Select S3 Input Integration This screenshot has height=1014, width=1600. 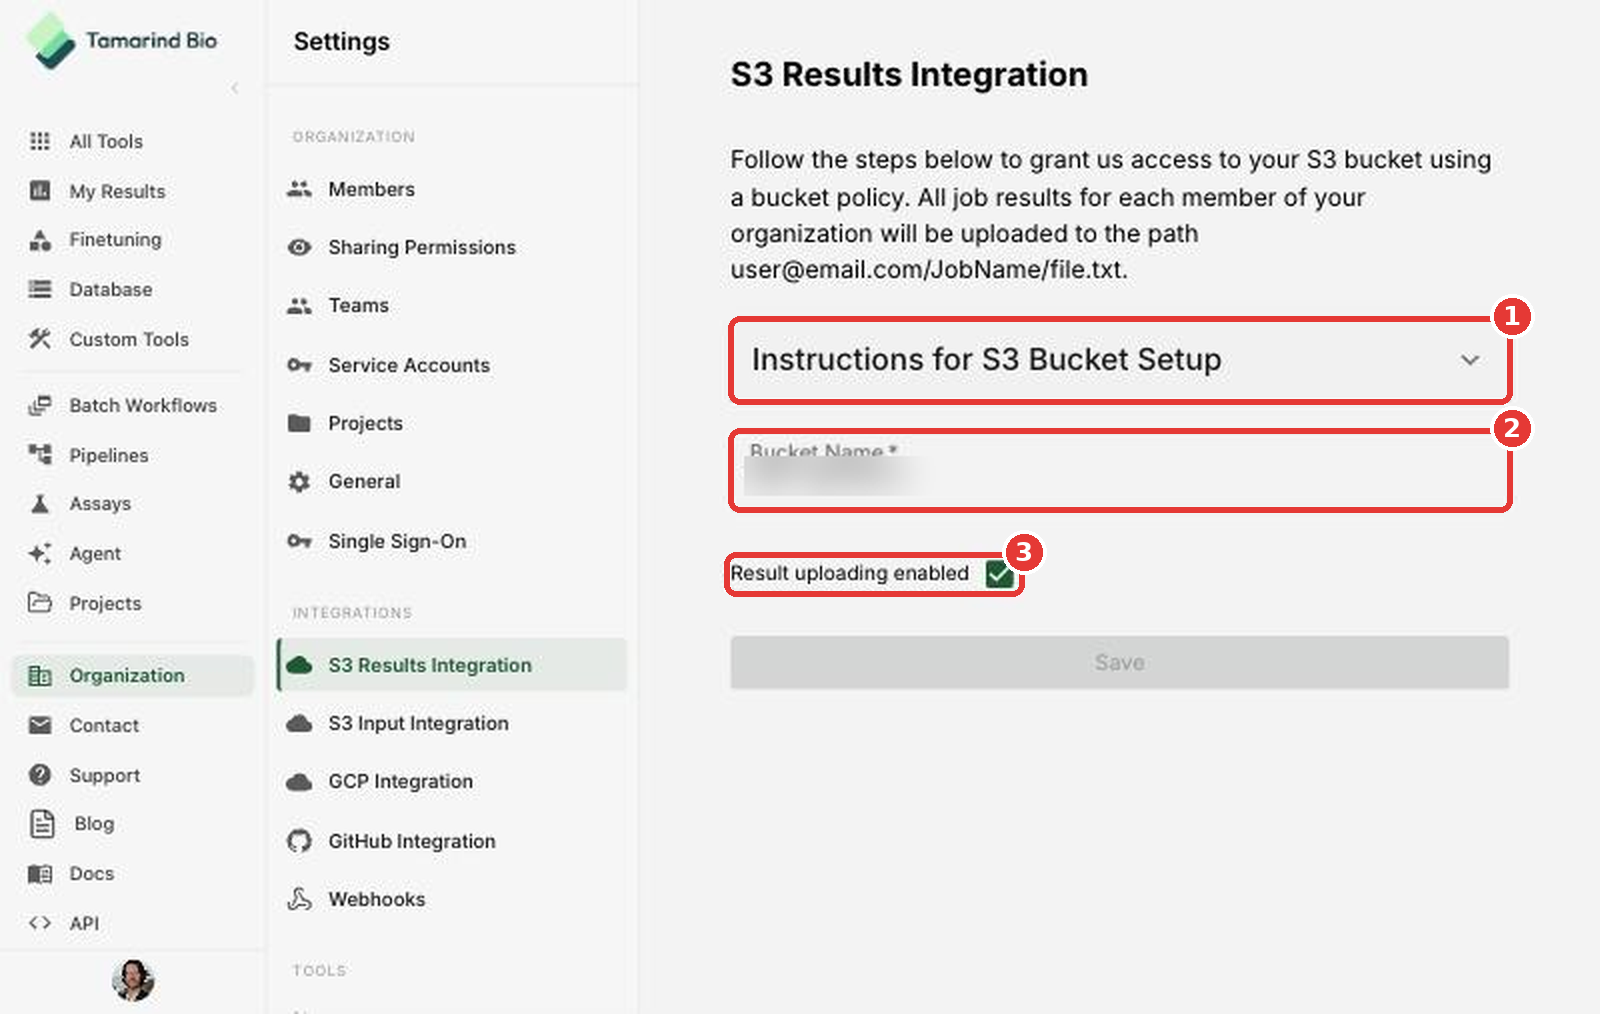(x=451, y=723)
